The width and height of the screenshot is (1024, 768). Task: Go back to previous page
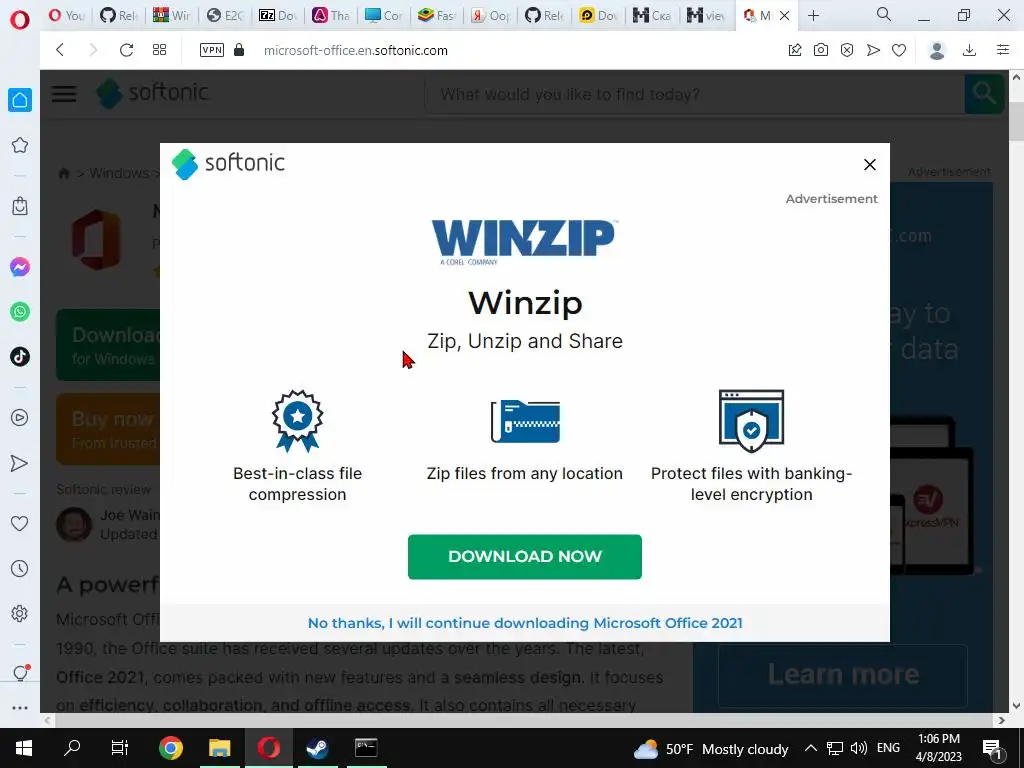60,50
